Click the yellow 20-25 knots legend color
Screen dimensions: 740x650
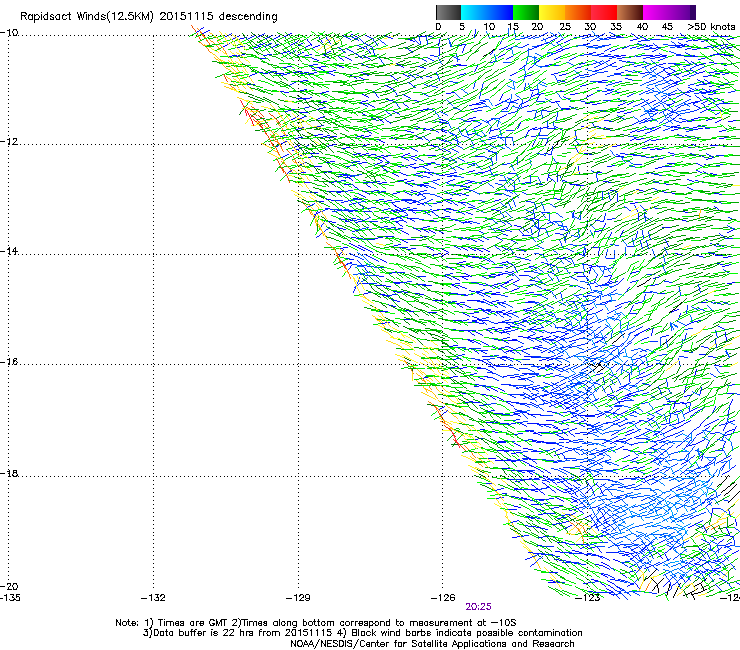coord(552,12)
